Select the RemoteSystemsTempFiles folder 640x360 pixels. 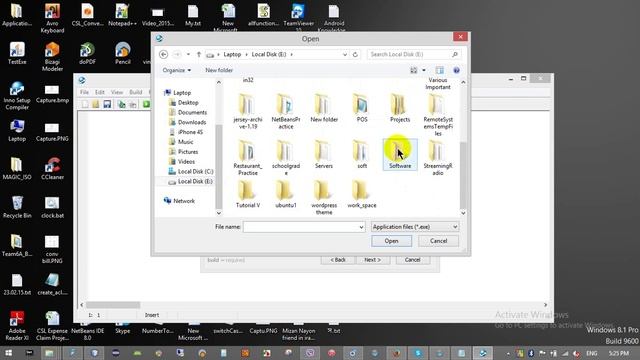[x=438, y=115]
